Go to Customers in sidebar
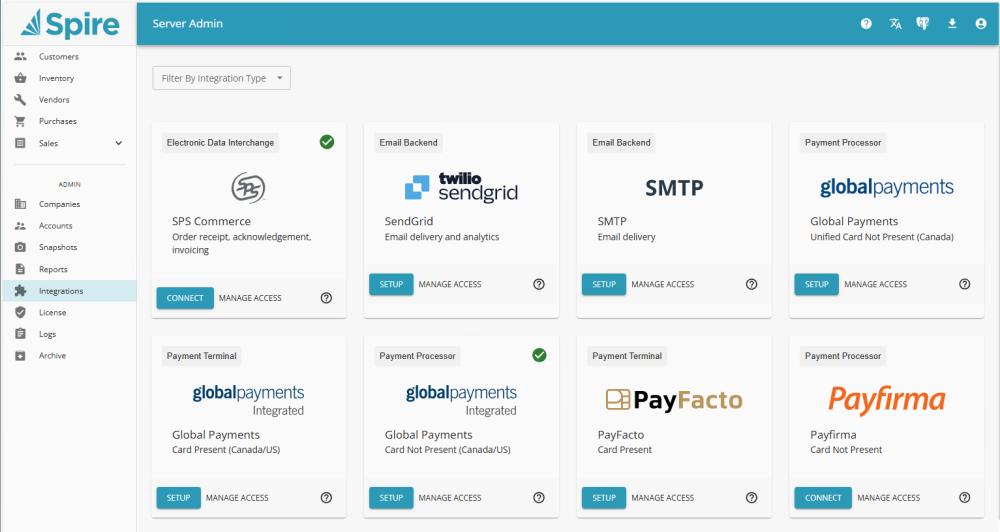Screen dimensions: 1000x532 (x=59, y=56)
